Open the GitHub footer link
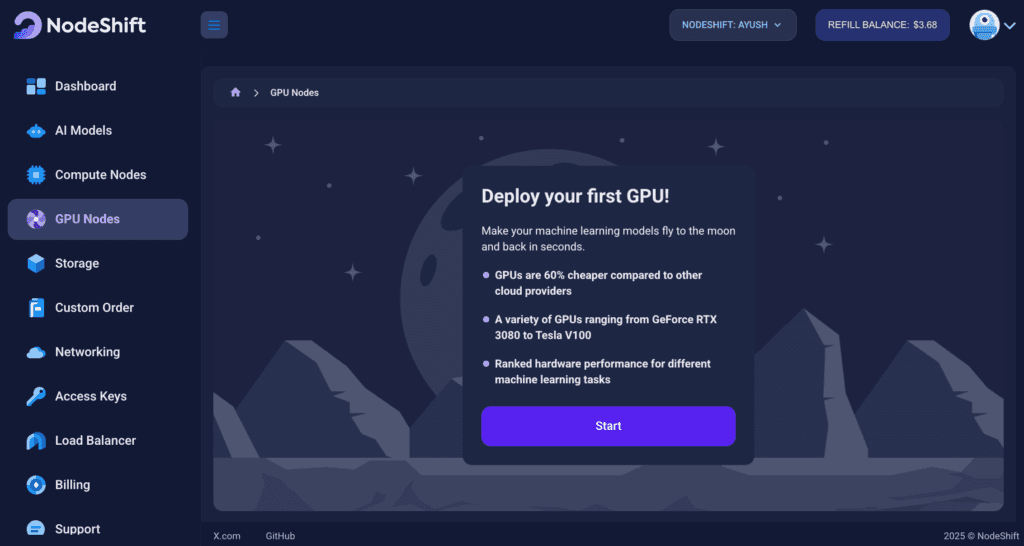 coord(280,536)
